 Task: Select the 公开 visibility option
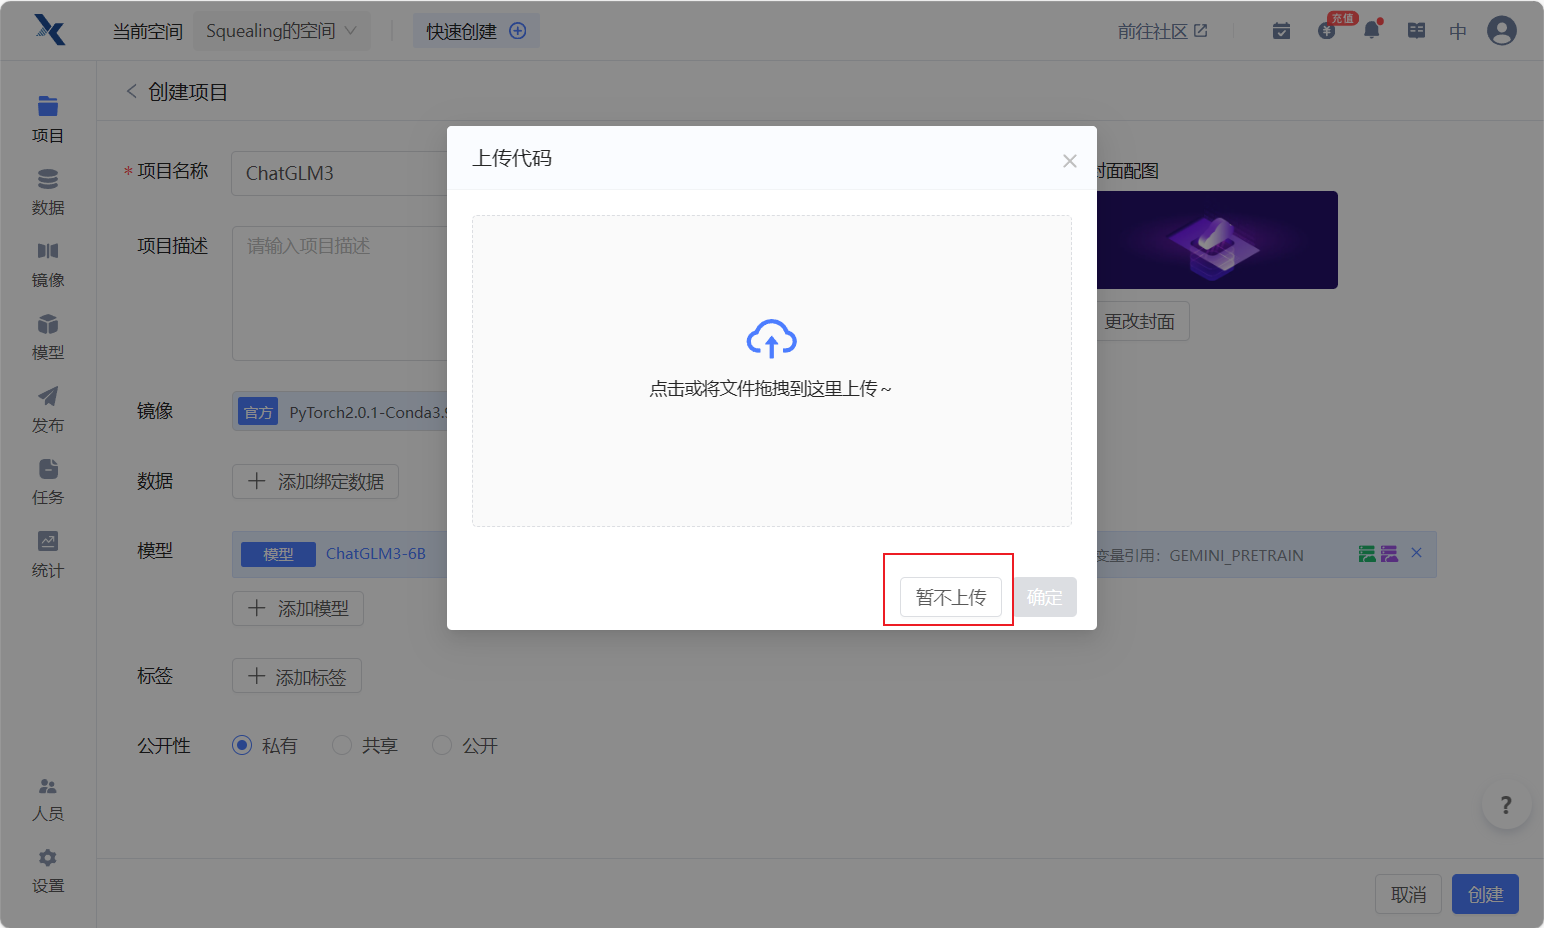(x=442, y=745)
